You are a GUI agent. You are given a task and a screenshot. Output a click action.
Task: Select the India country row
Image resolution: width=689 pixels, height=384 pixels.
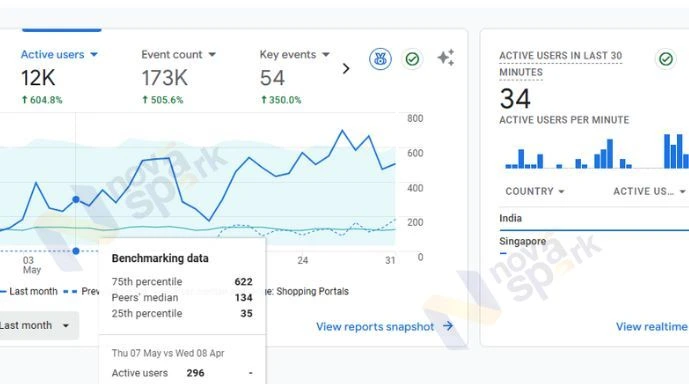[594, 218]
